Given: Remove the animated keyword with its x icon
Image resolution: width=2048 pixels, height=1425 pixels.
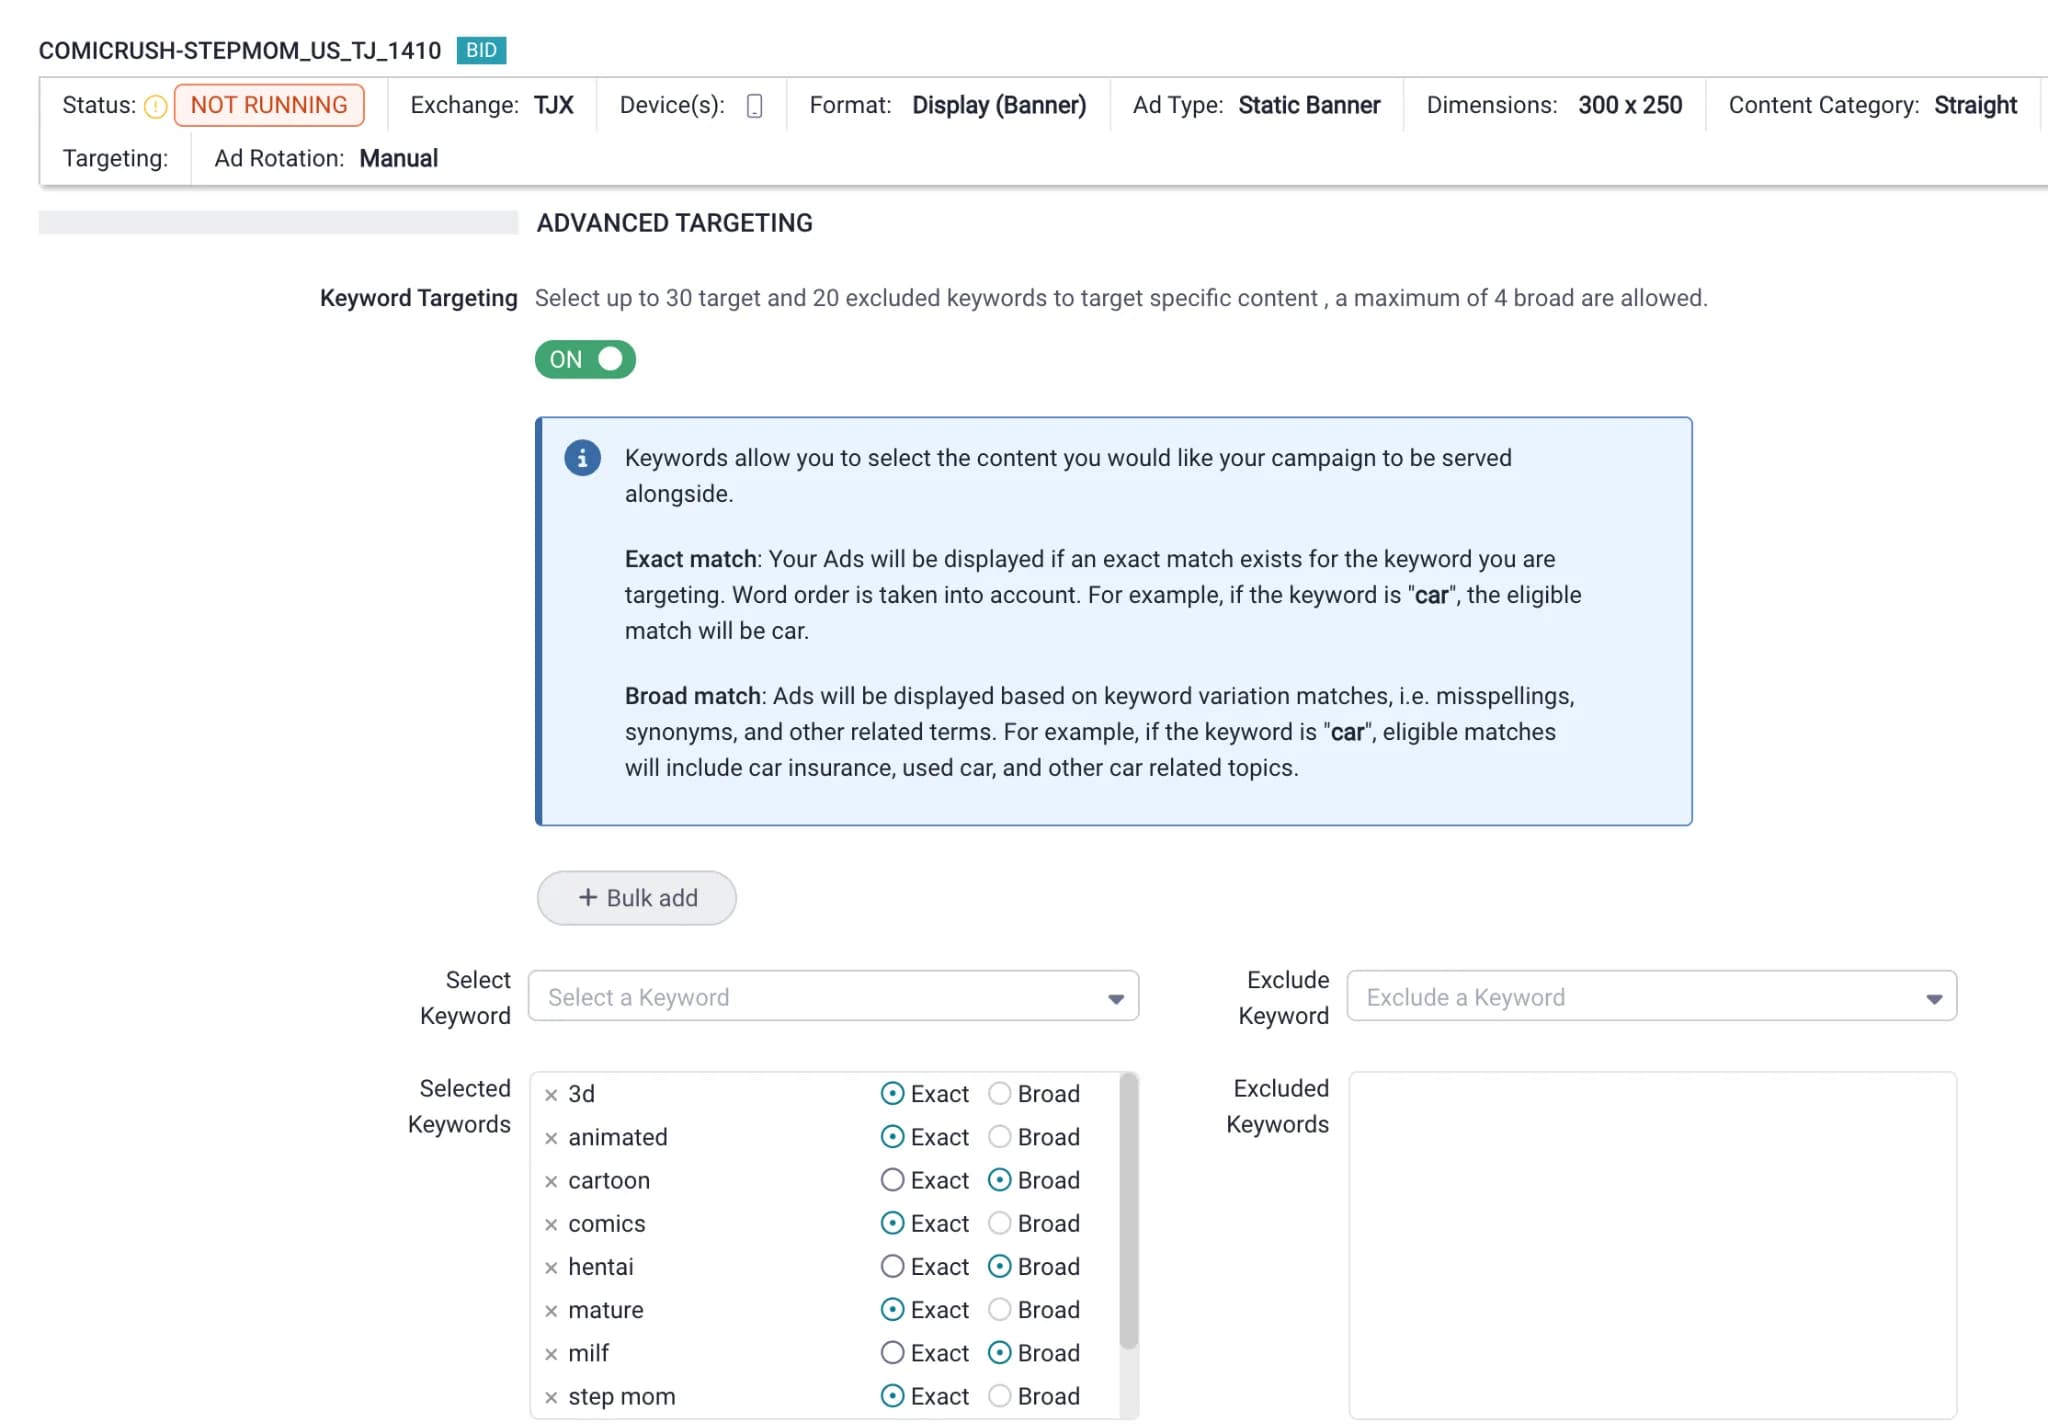Looking at the screenshot, I should coord(551,1138).
